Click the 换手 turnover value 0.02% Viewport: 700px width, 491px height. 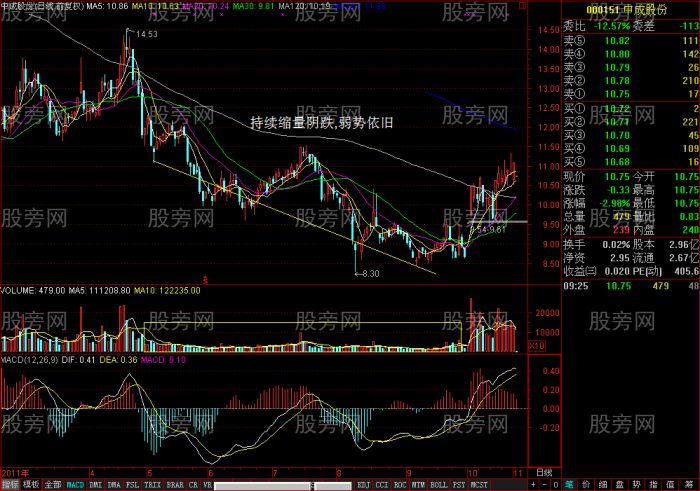(616, 245)
